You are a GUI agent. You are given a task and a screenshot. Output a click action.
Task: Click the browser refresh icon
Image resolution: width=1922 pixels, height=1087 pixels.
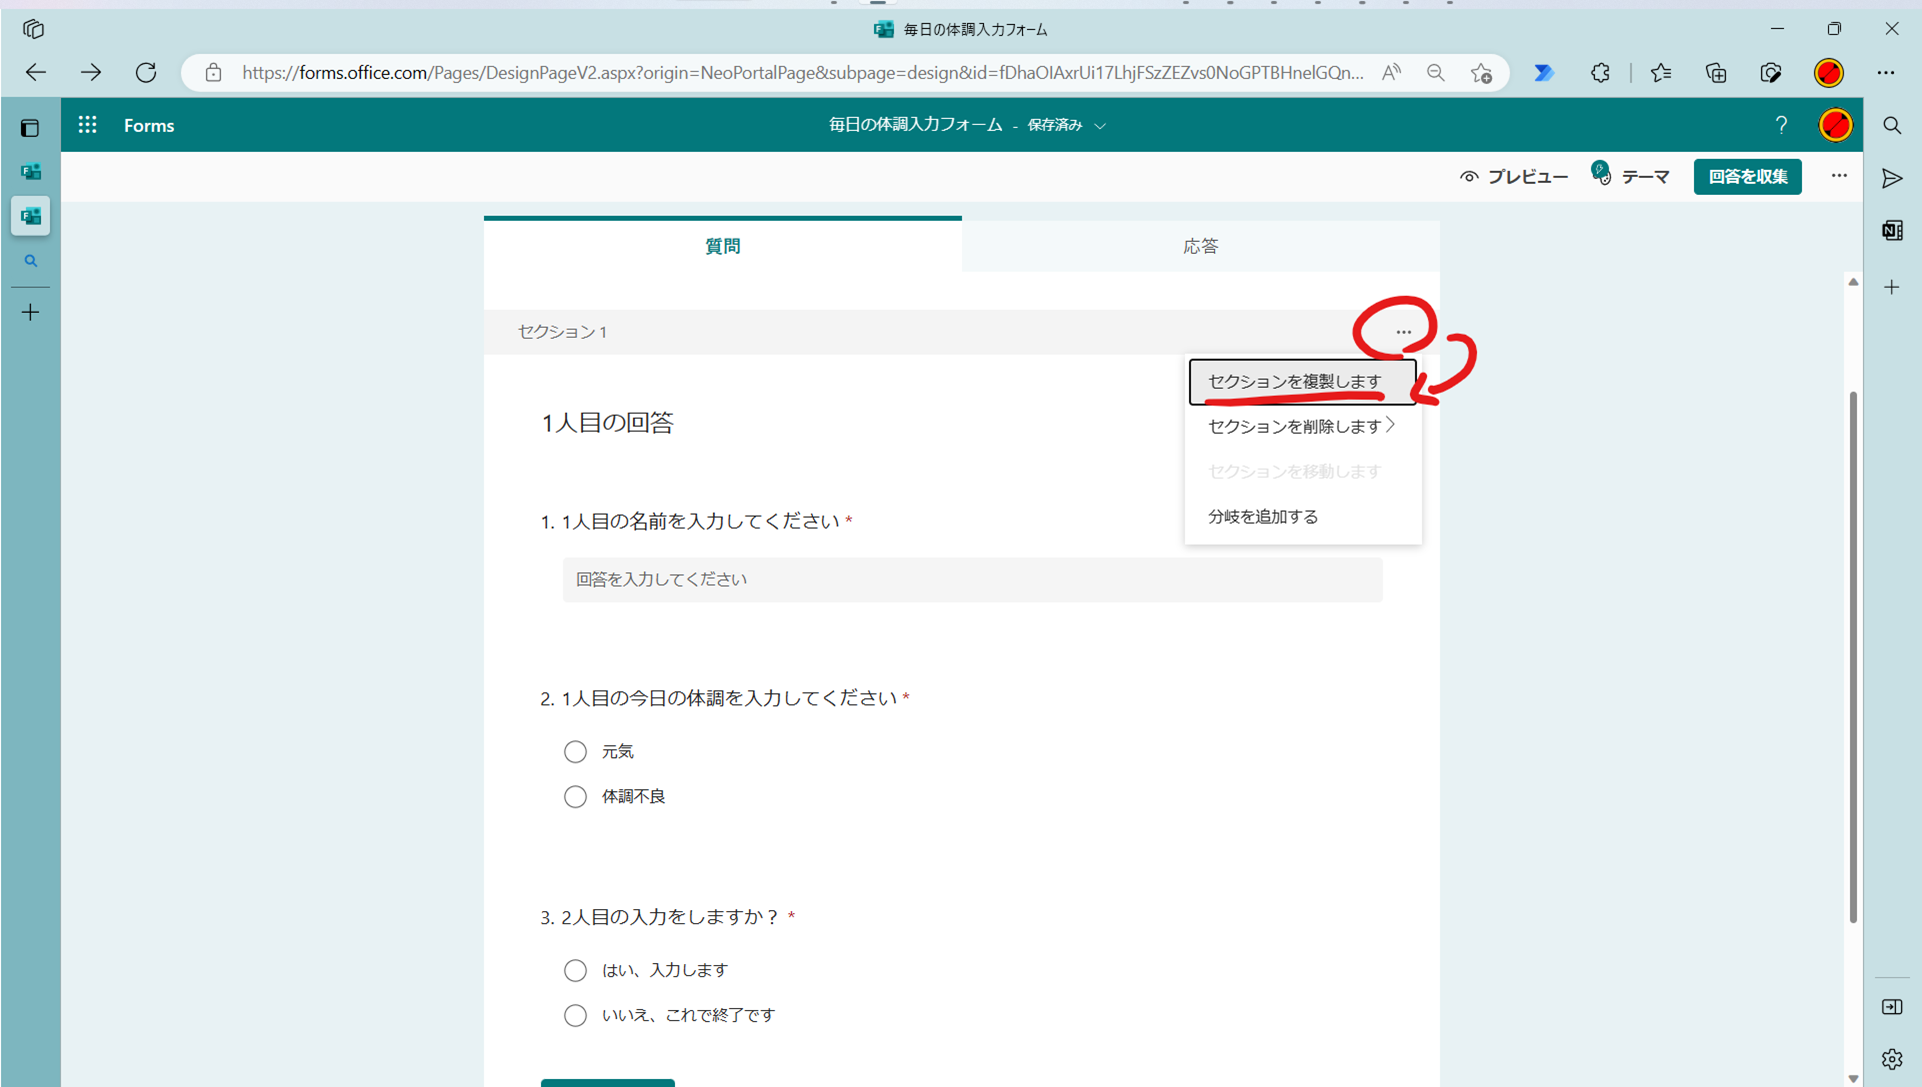(x=146, y=72)
